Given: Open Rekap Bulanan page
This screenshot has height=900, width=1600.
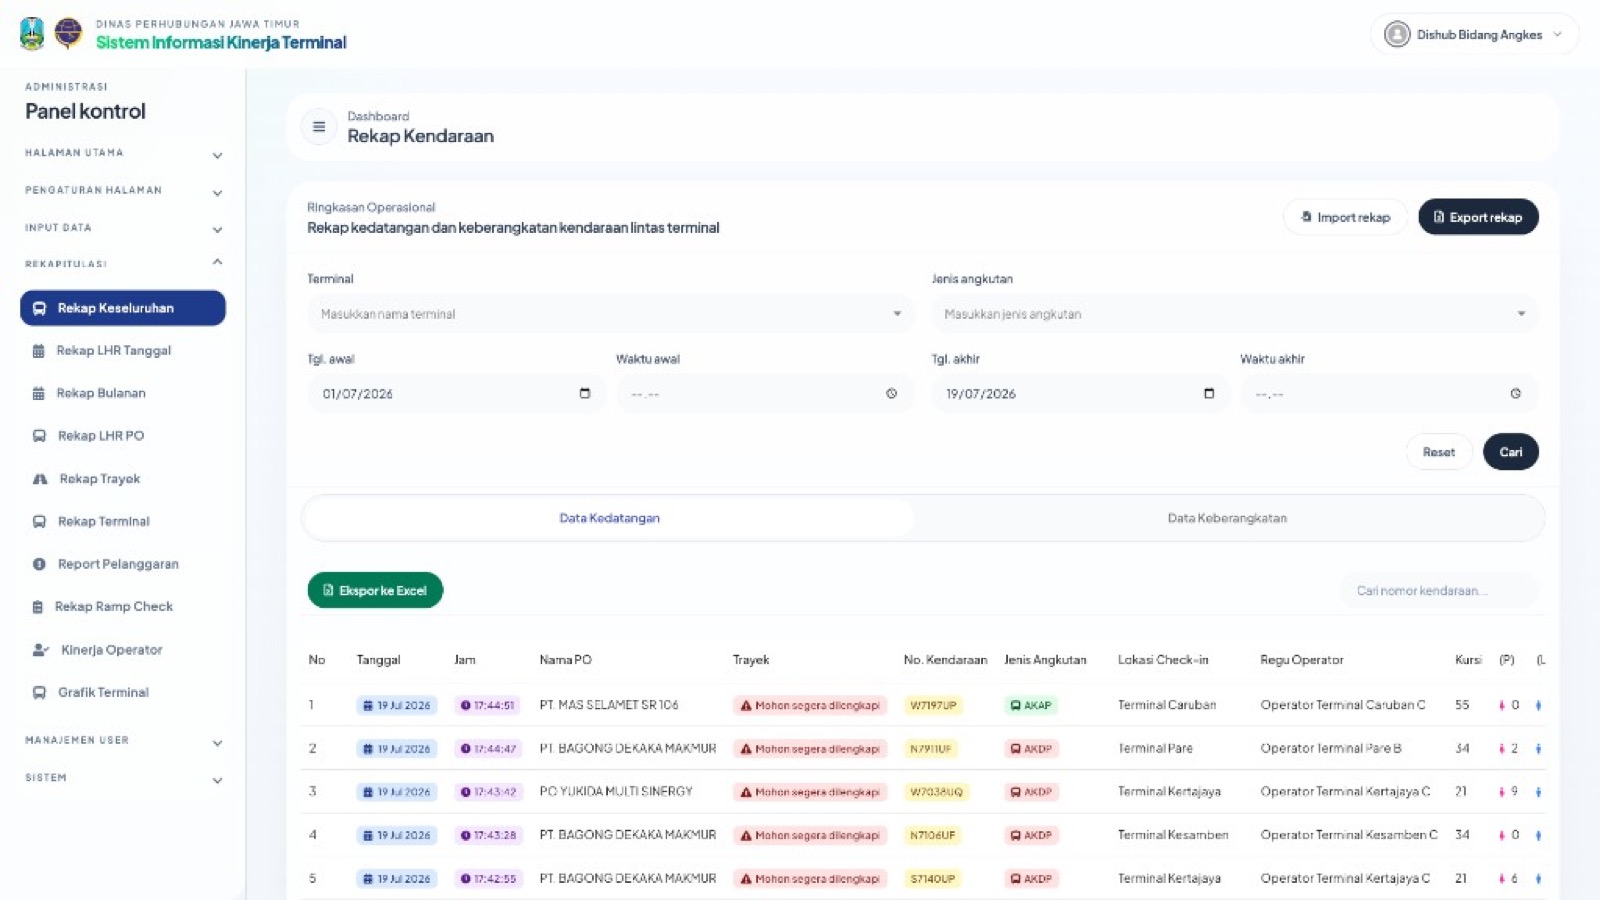Looking at the screenshot, I should tap(101, 394).
